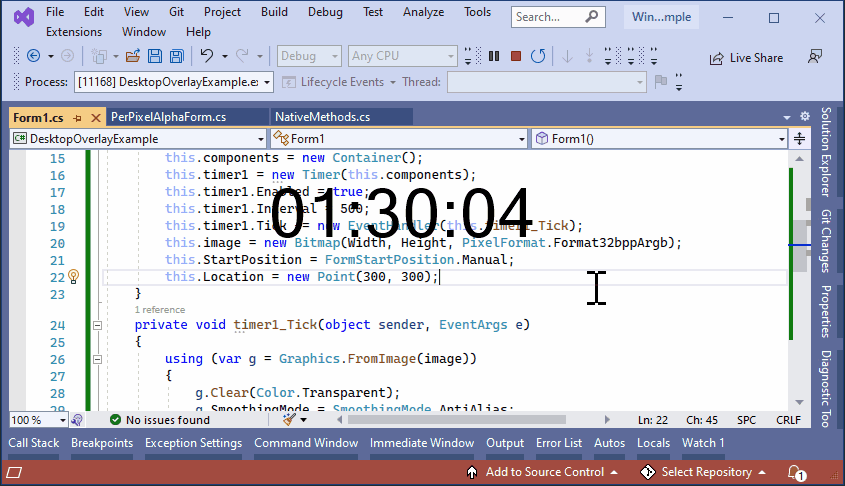Close the Form1.cs tab with its X
Screen dimensions: 845x486
[x=95, y=117]
